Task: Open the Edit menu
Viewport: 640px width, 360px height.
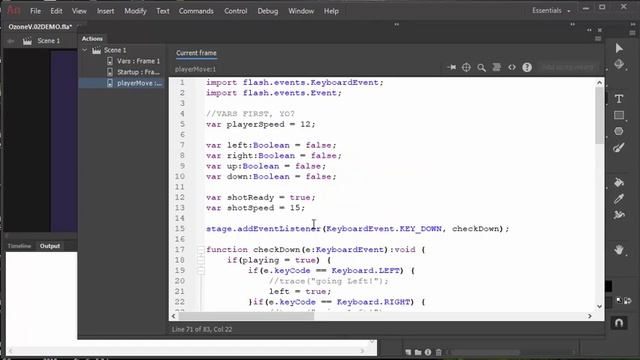Action: tap(56, 11)
